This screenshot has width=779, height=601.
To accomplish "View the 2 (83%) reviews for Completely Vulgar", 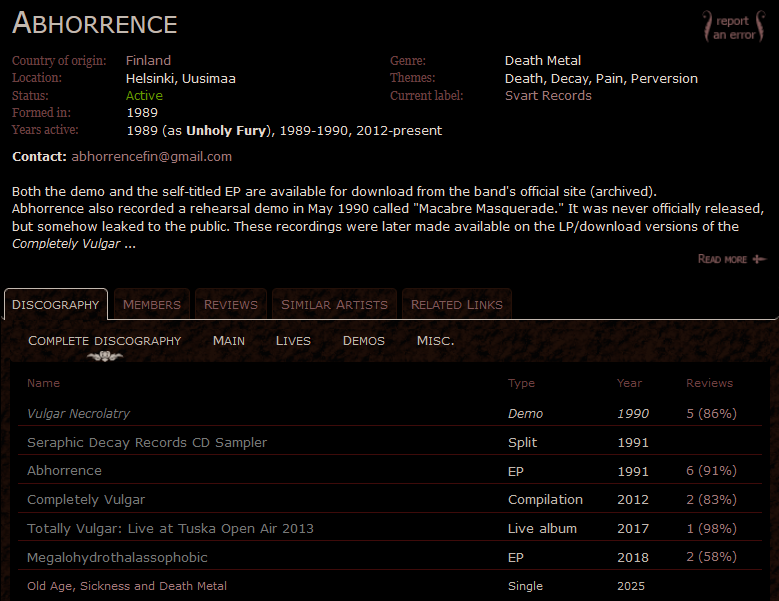I will click(x=711, y=499).
